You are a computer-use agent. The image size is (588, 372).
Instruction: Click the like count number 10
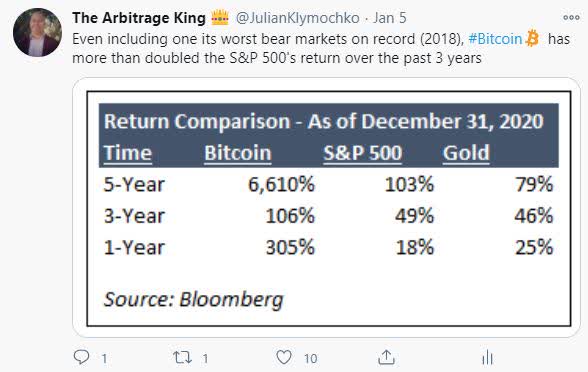(310, 358)
